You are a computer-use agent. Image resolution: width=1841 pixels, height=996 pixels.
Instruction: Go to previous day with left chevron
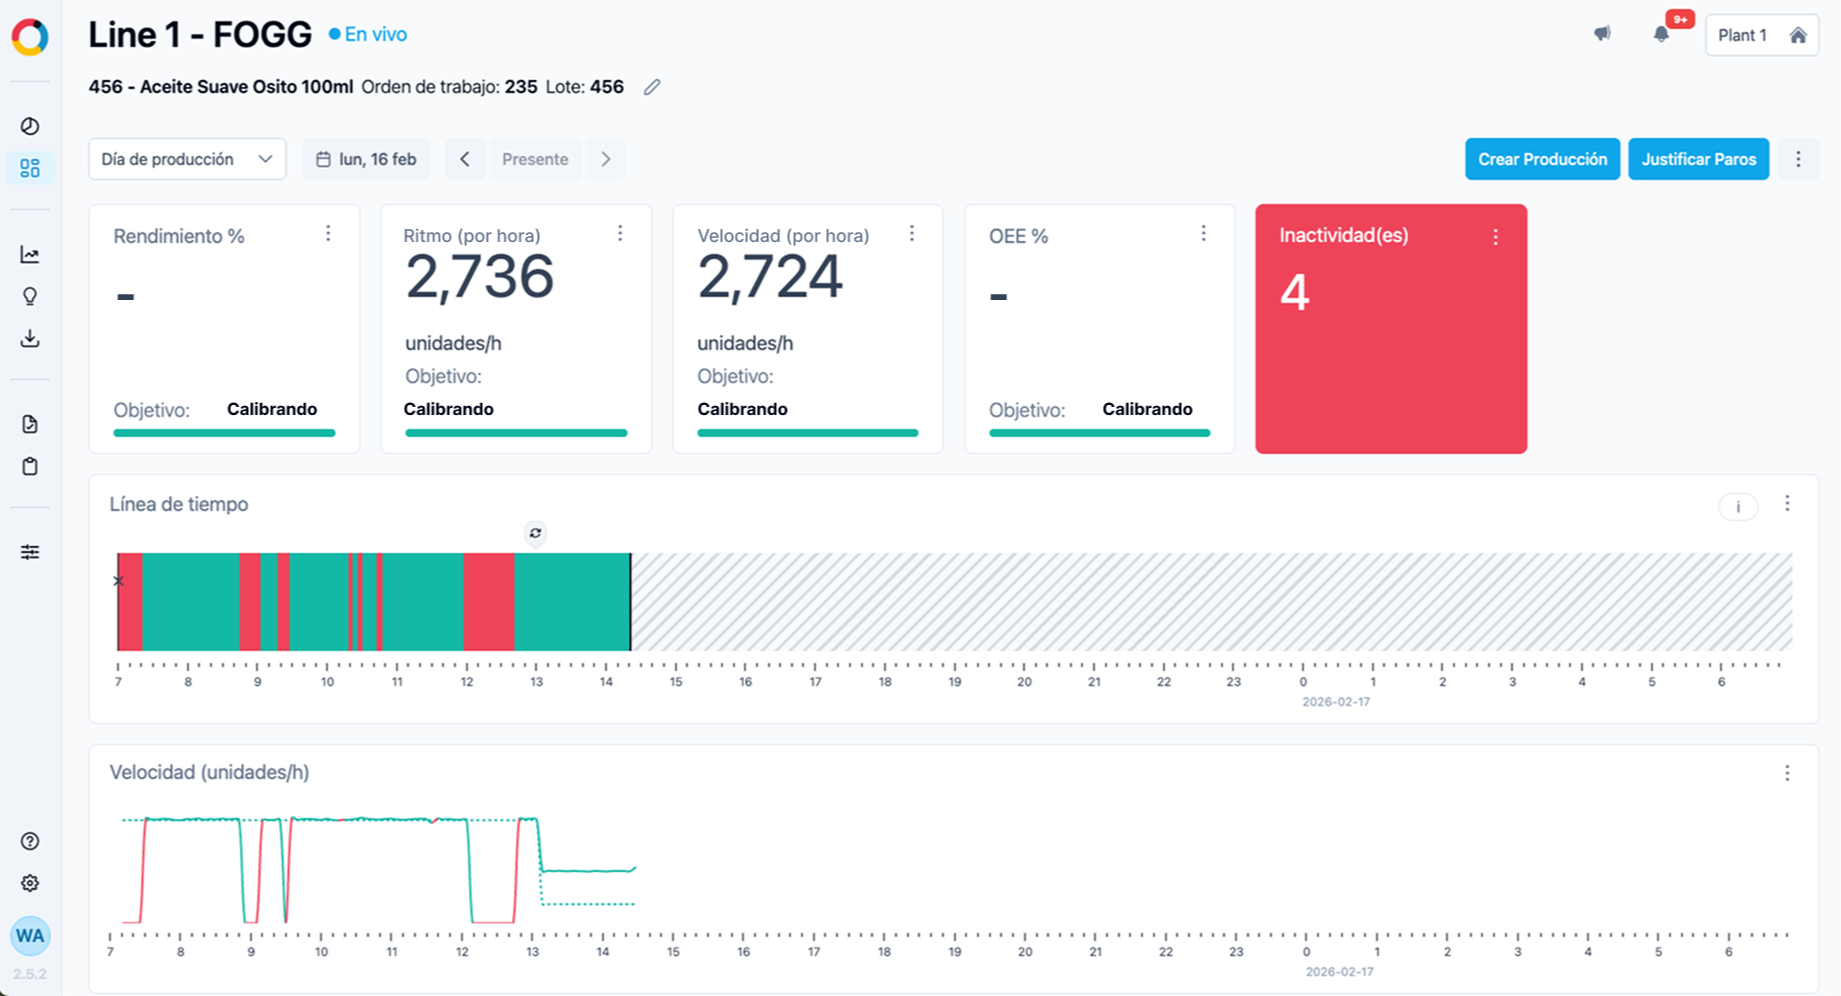click(x=465, y=159)
